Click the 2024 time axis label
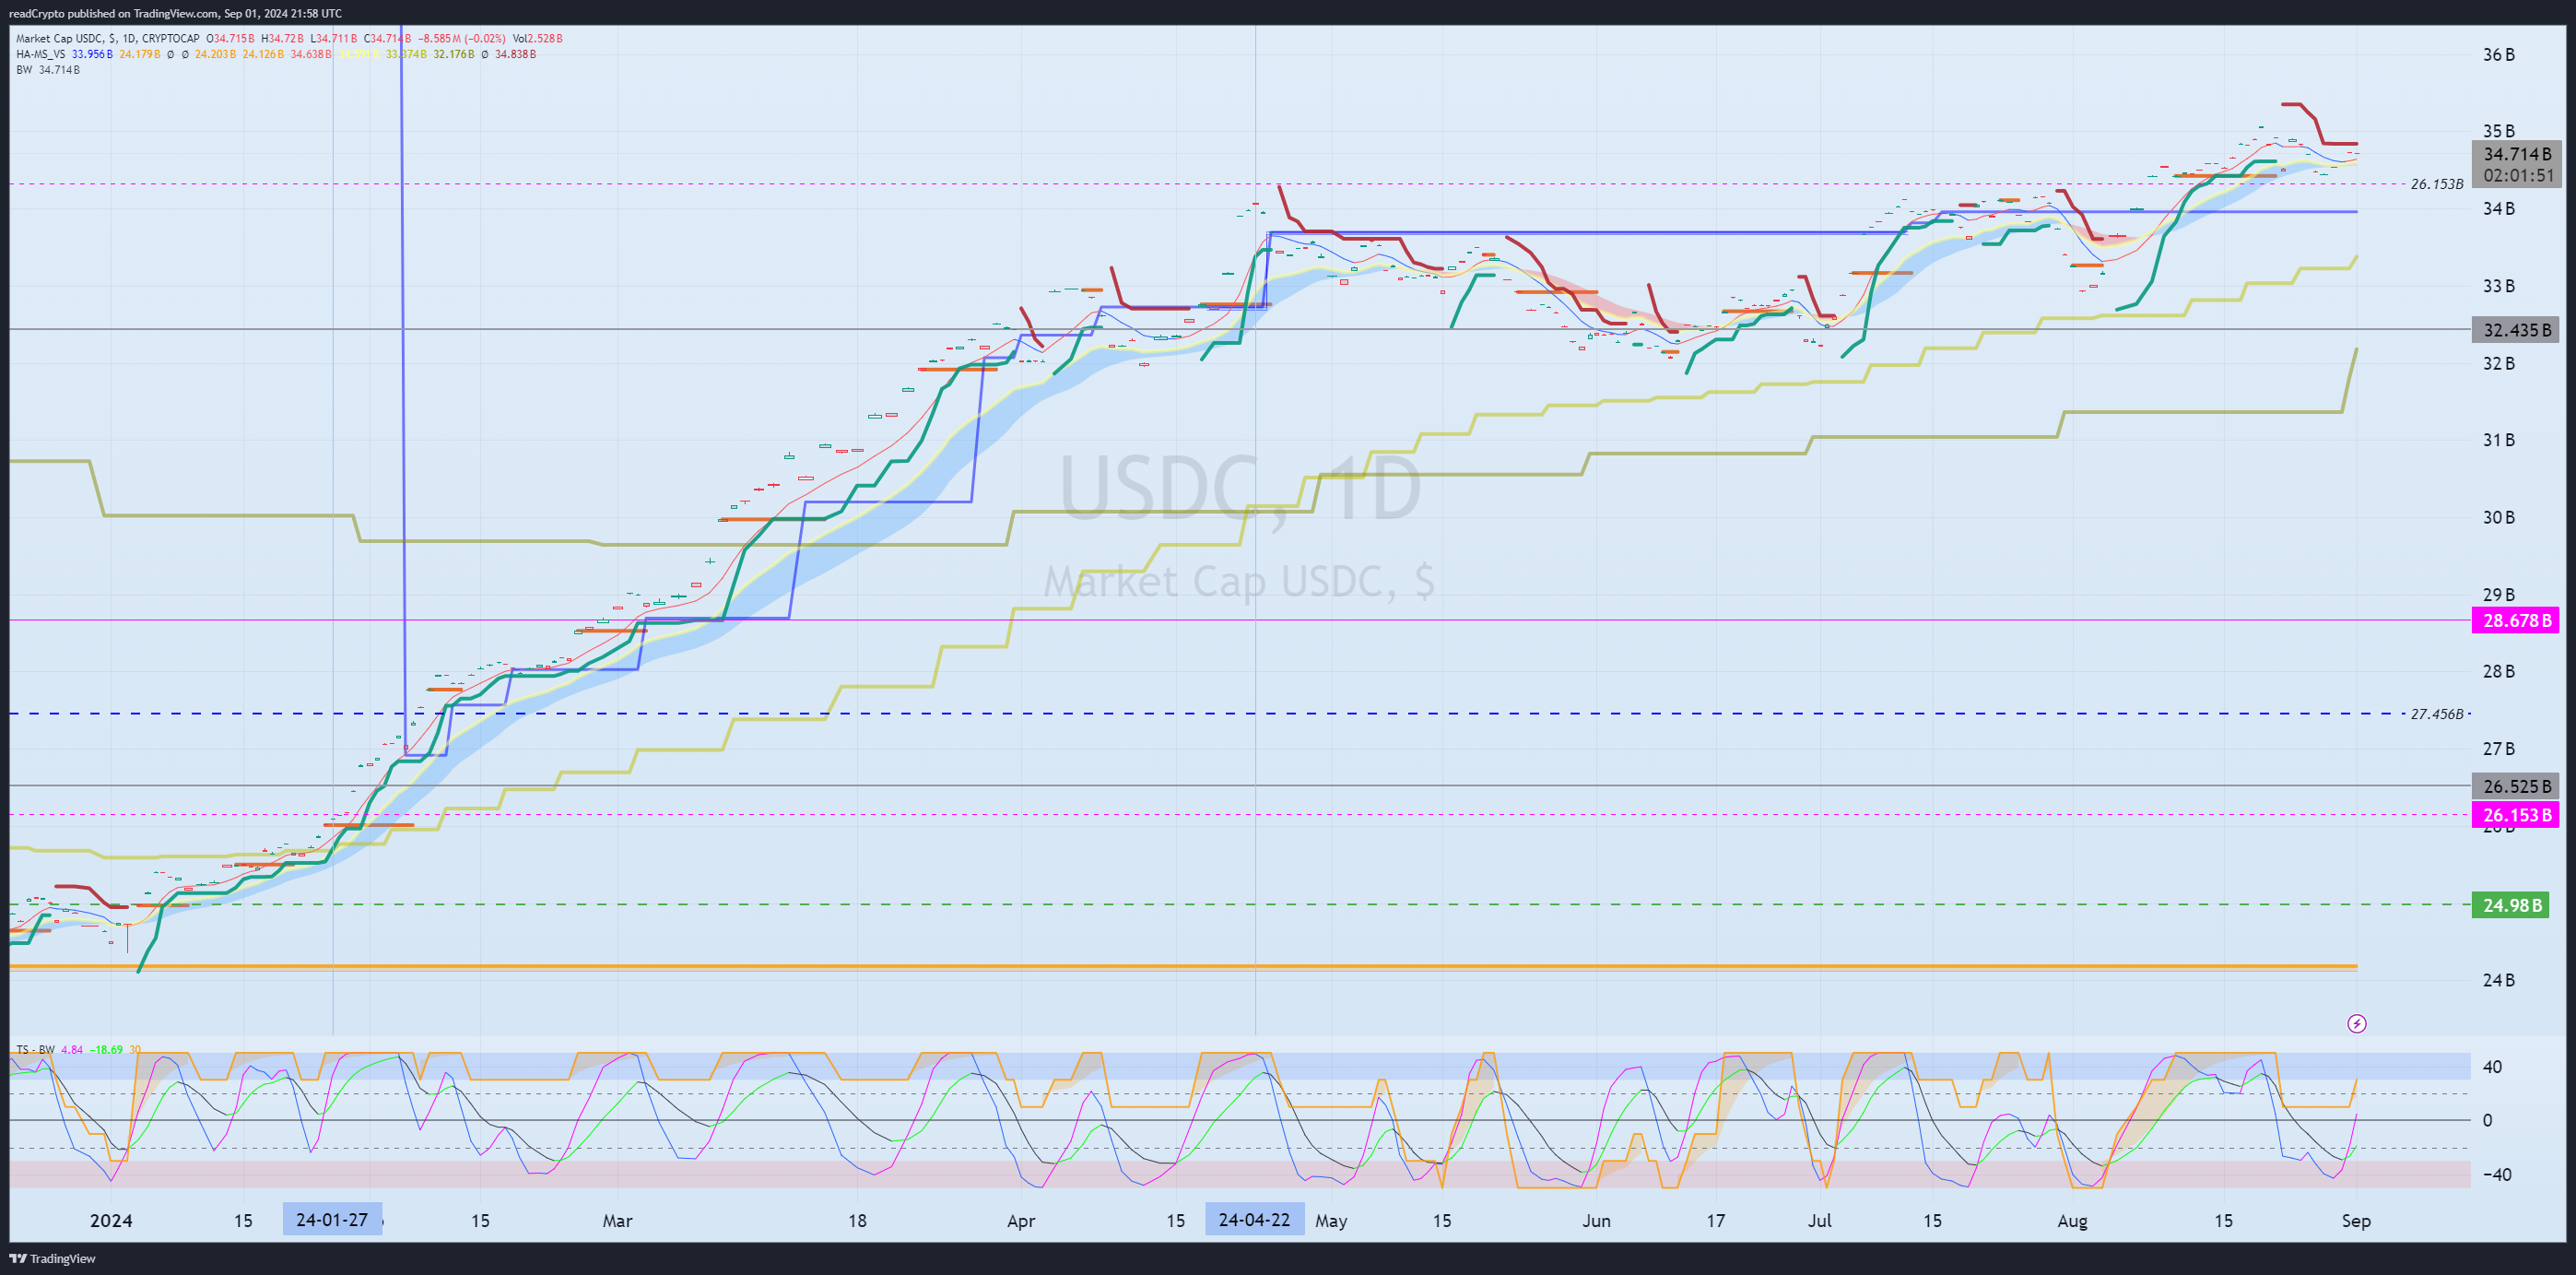This screenshot has width=2576, height=1275. [111, 1221]
